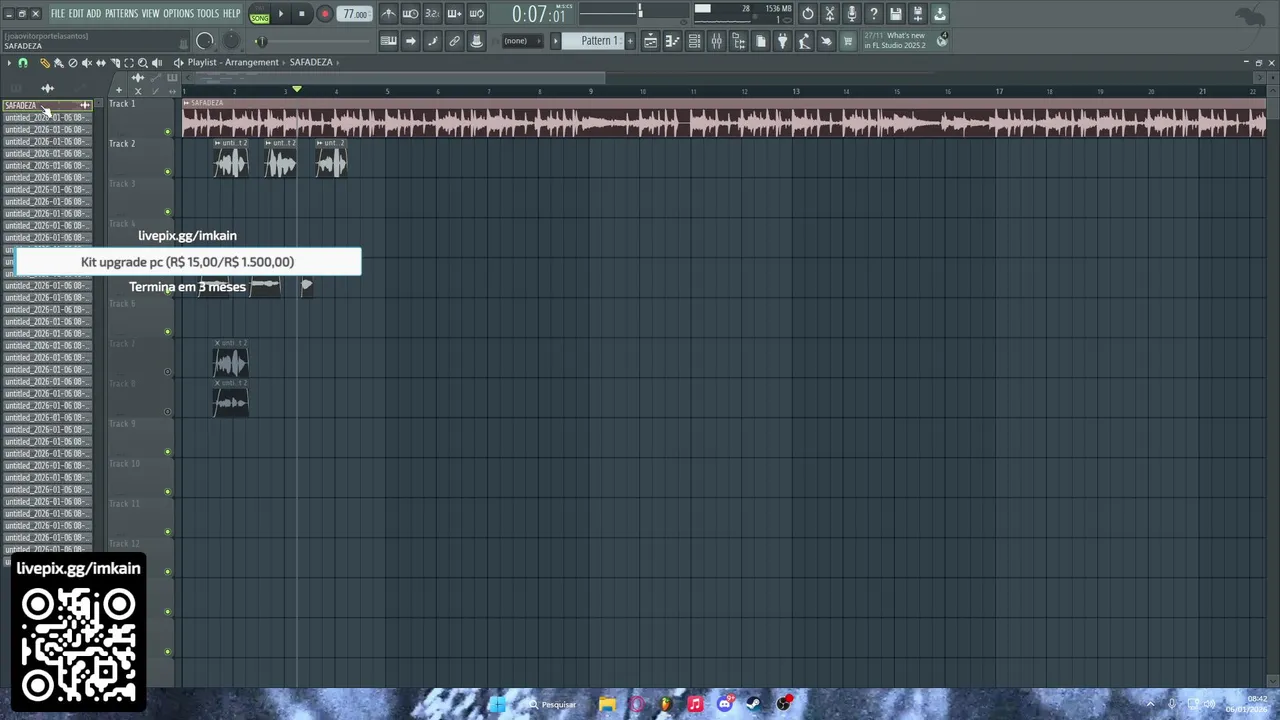
Task: Click the undo history icon
Action: point(808,14)
